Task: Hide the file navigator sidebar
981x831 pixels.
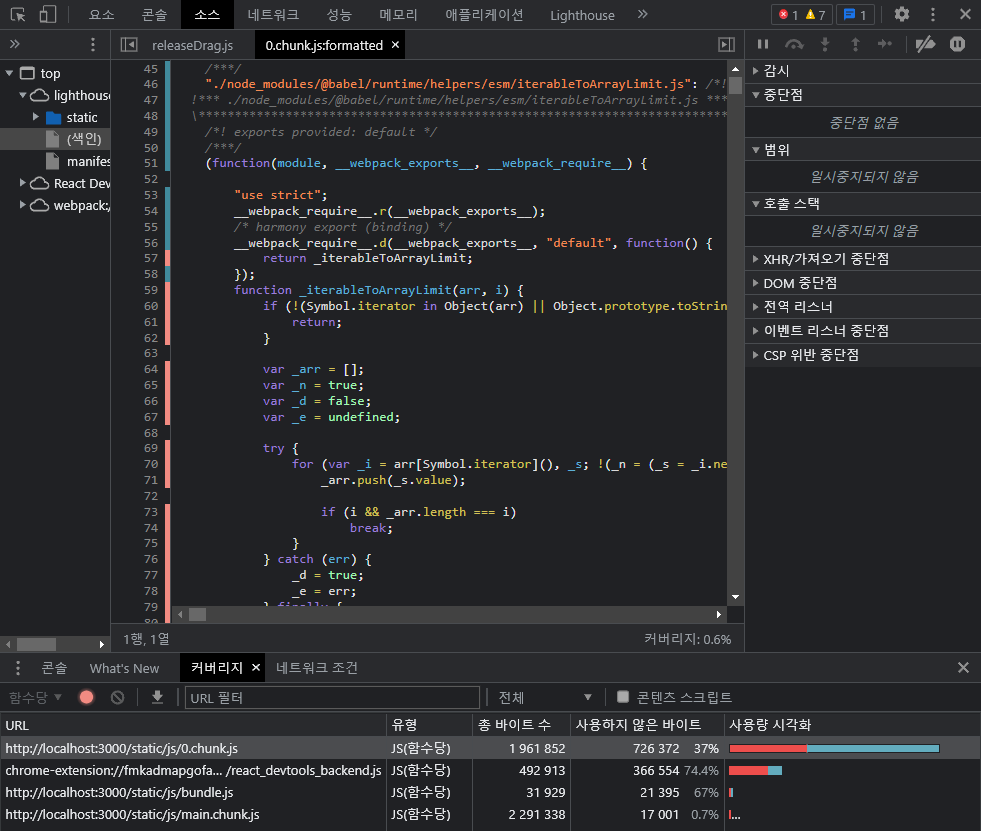Action: click(129, 44)
